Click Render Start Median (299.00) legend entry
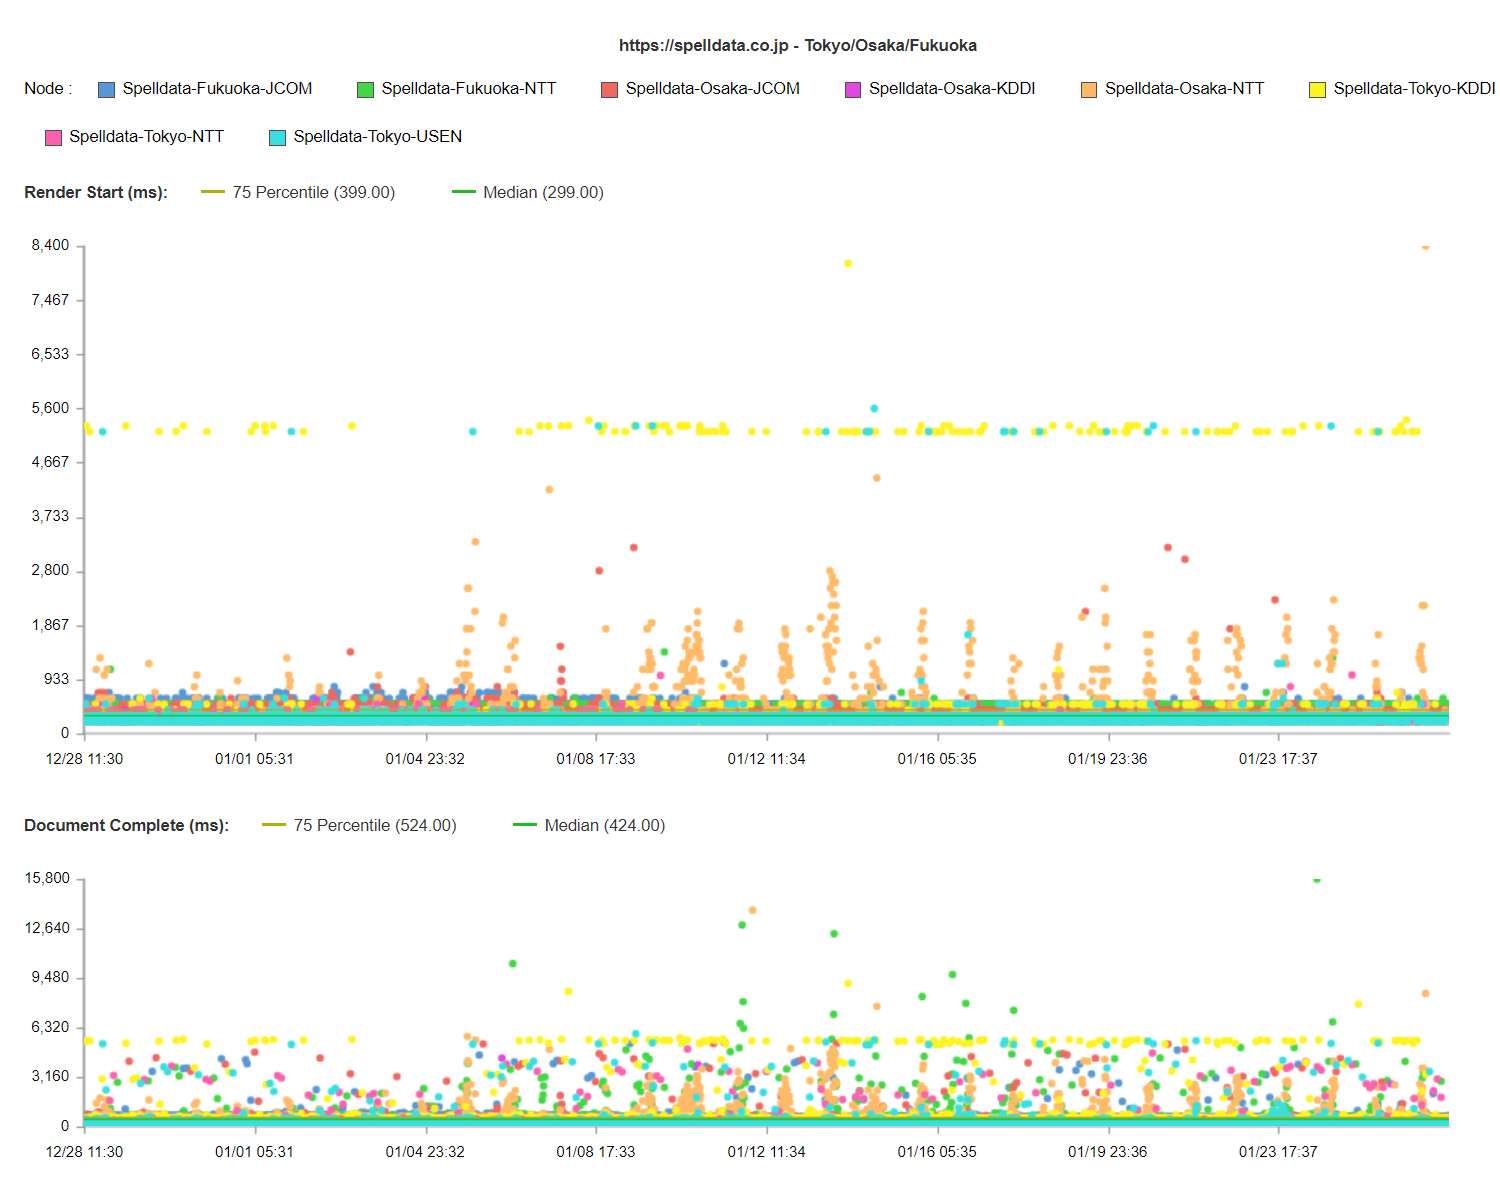1500x1182 pixels. pyautogui.click(x=543, y=193)
